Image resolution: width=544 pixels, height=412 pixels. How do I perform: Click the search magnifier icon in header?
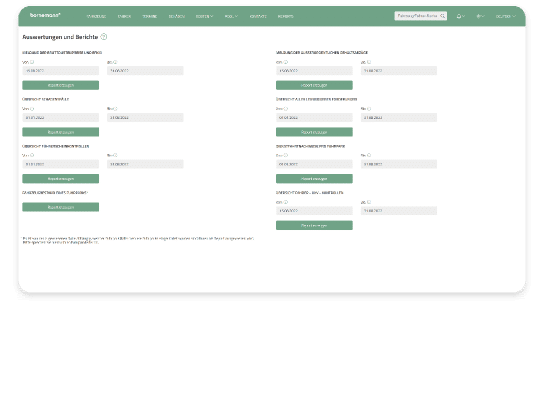[442, 16]
